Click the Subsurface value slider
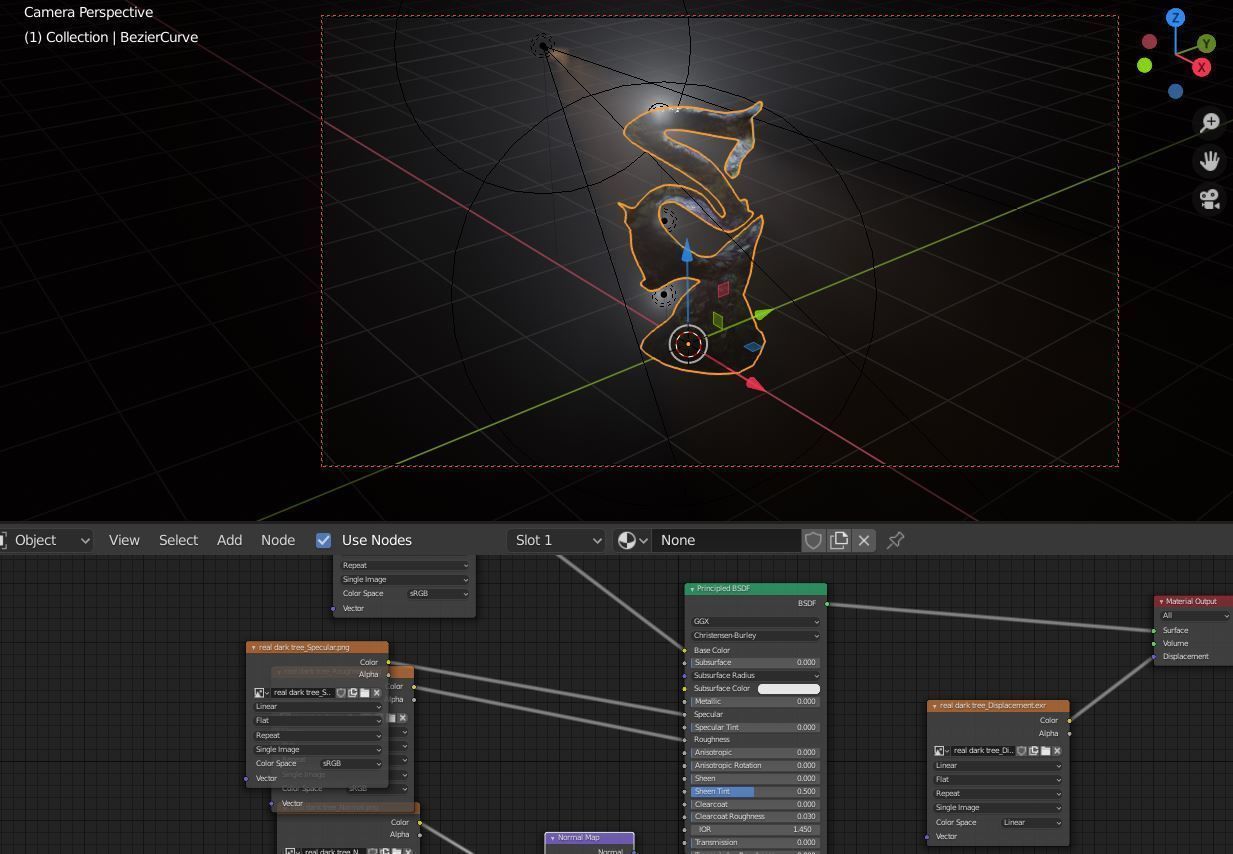 coord(755,662)
